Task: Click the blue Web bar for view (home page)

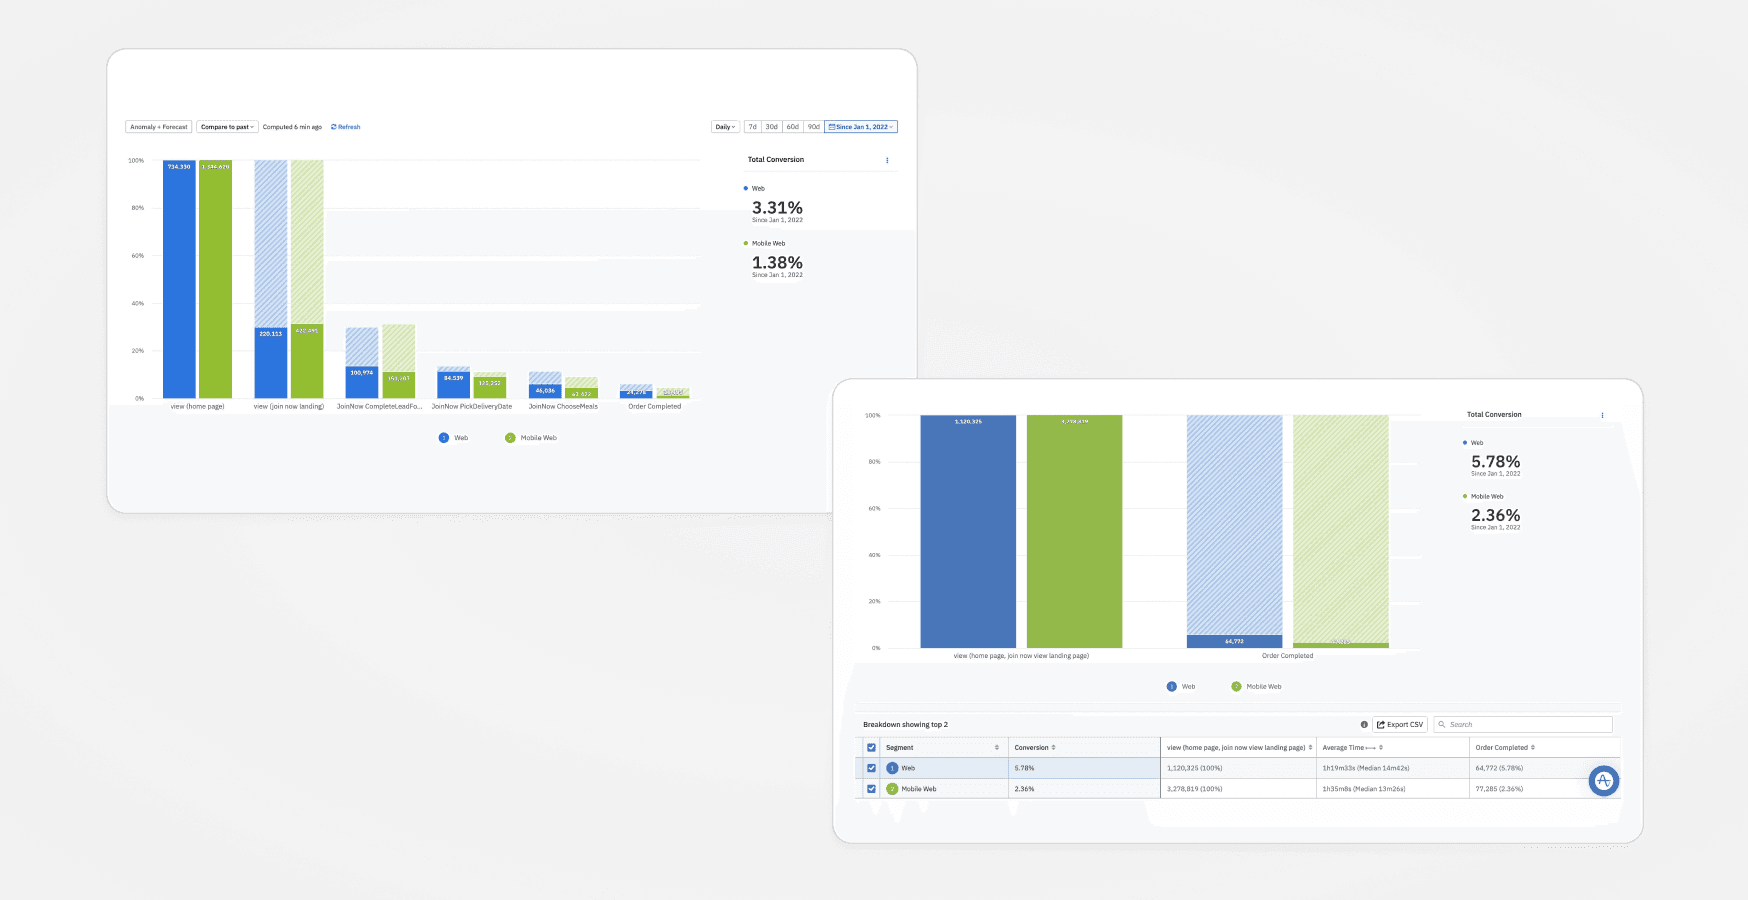Action: click(179, 279)
